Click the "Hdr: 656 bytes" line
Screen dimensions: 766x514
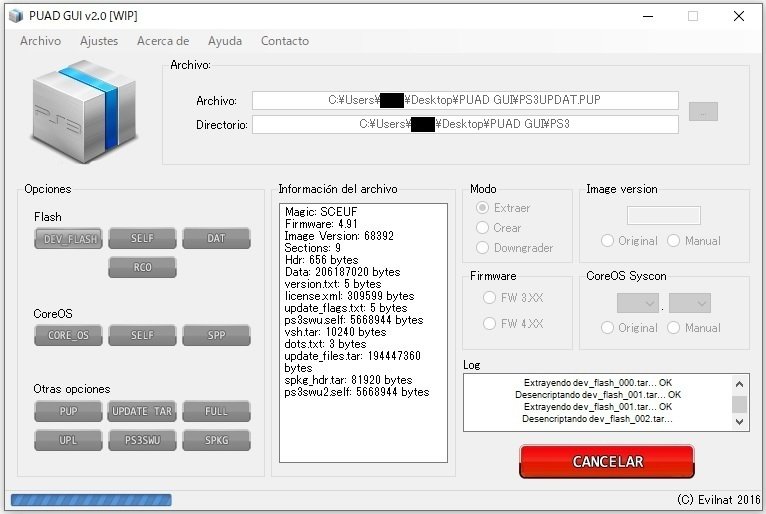[x=321, y=259]
